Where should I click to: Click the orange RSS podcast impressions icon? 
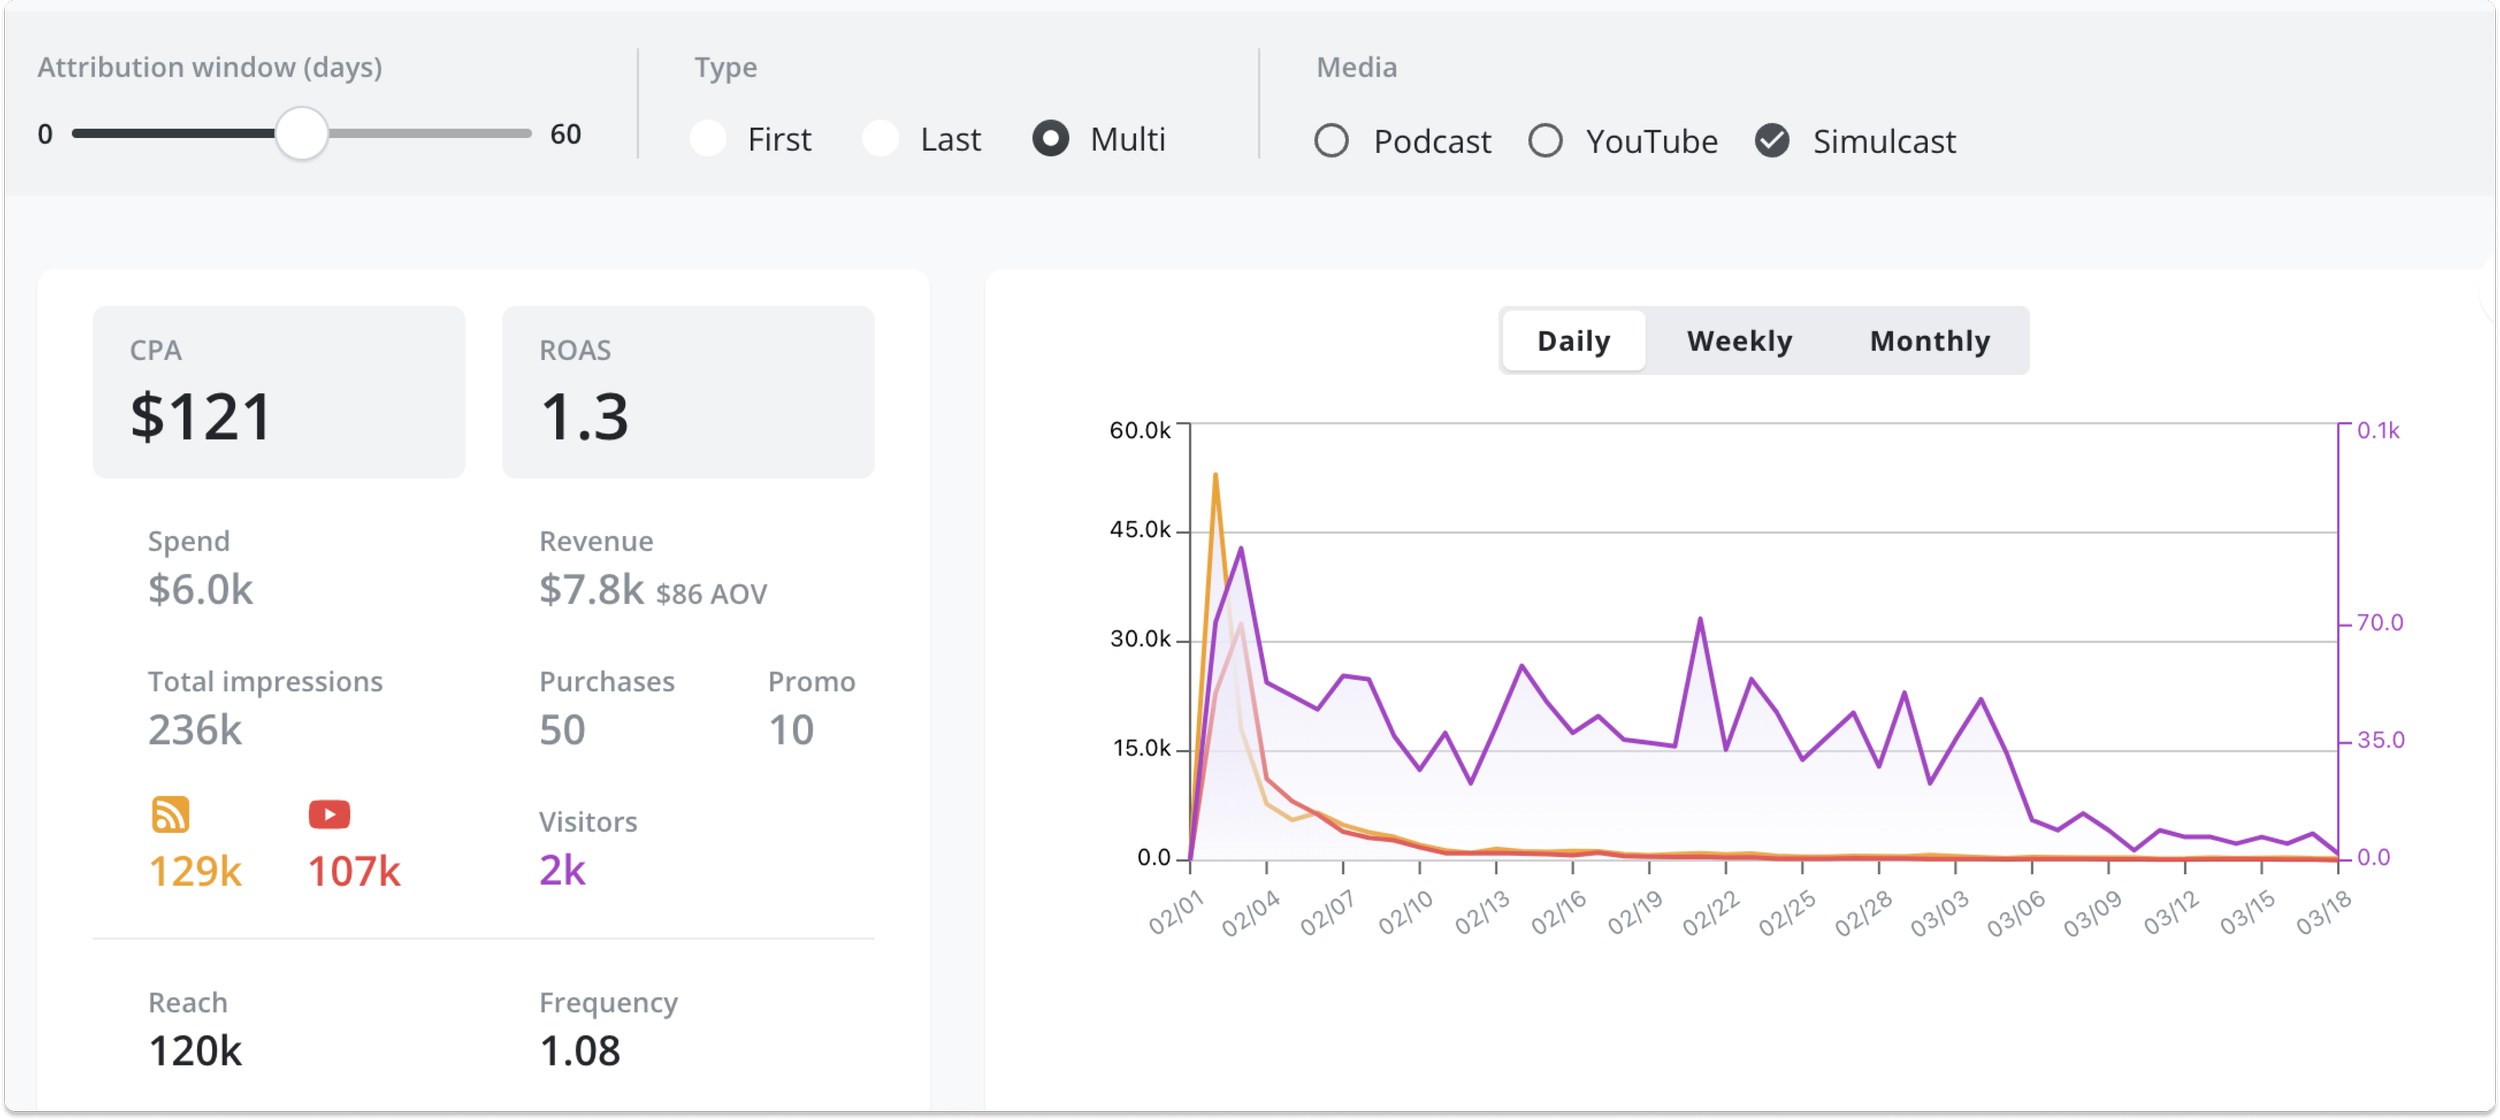coord(172,816)
